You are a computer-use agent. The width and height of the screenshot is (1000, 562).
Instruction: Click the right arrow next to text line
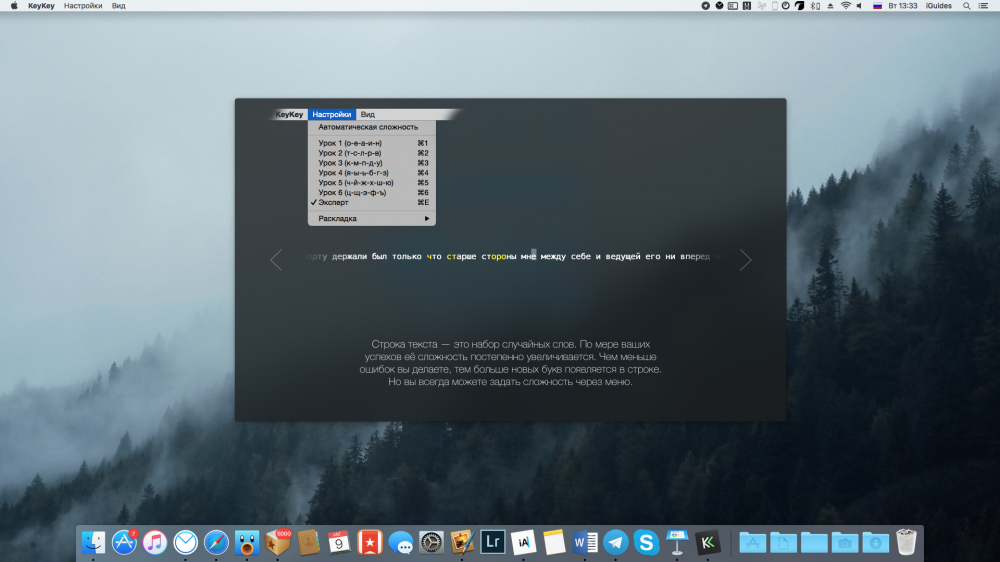coord(745,260)
